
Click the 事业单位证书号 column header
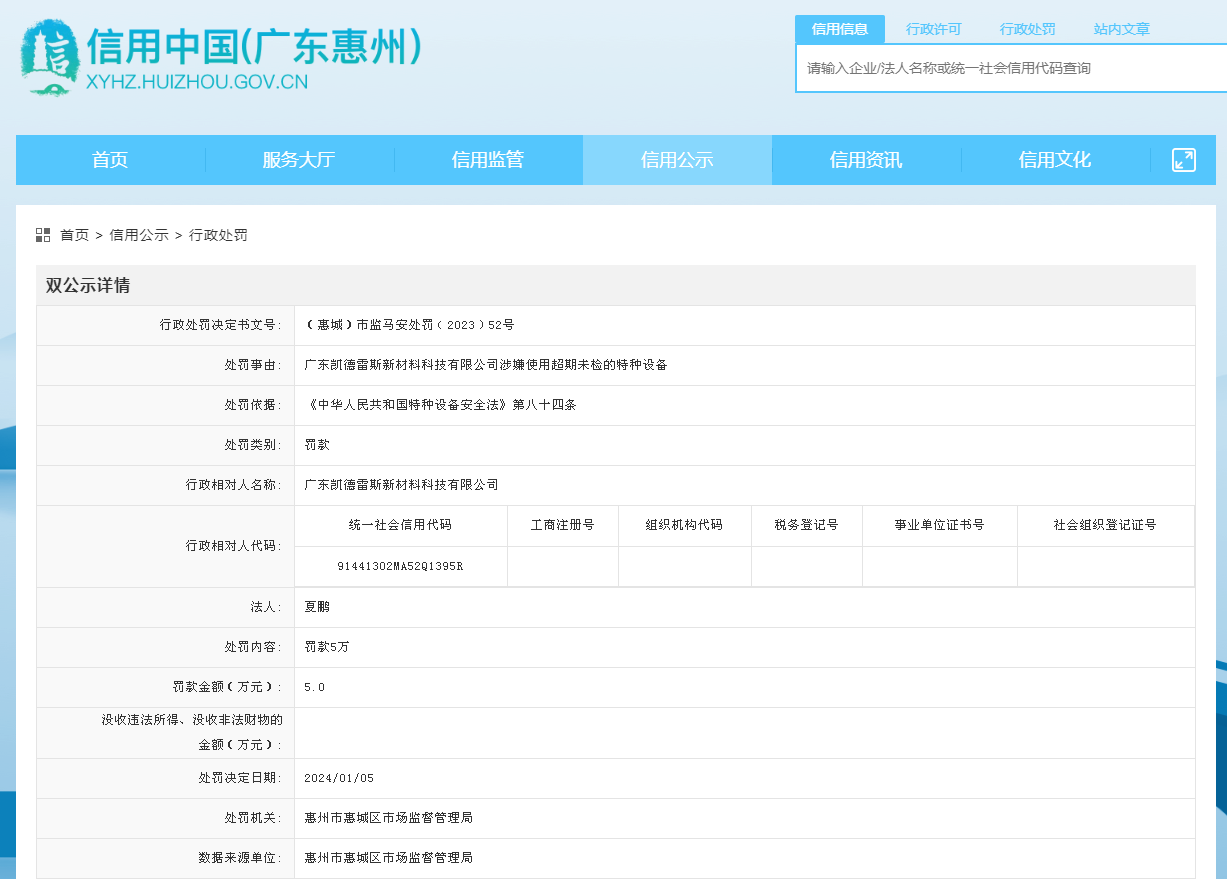[939, 525]
